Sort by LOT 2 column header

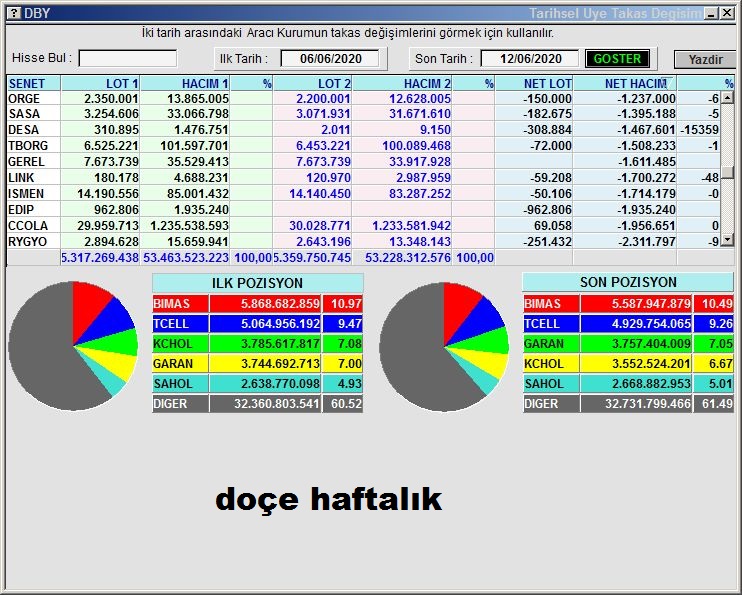click(x=312, y=83)
